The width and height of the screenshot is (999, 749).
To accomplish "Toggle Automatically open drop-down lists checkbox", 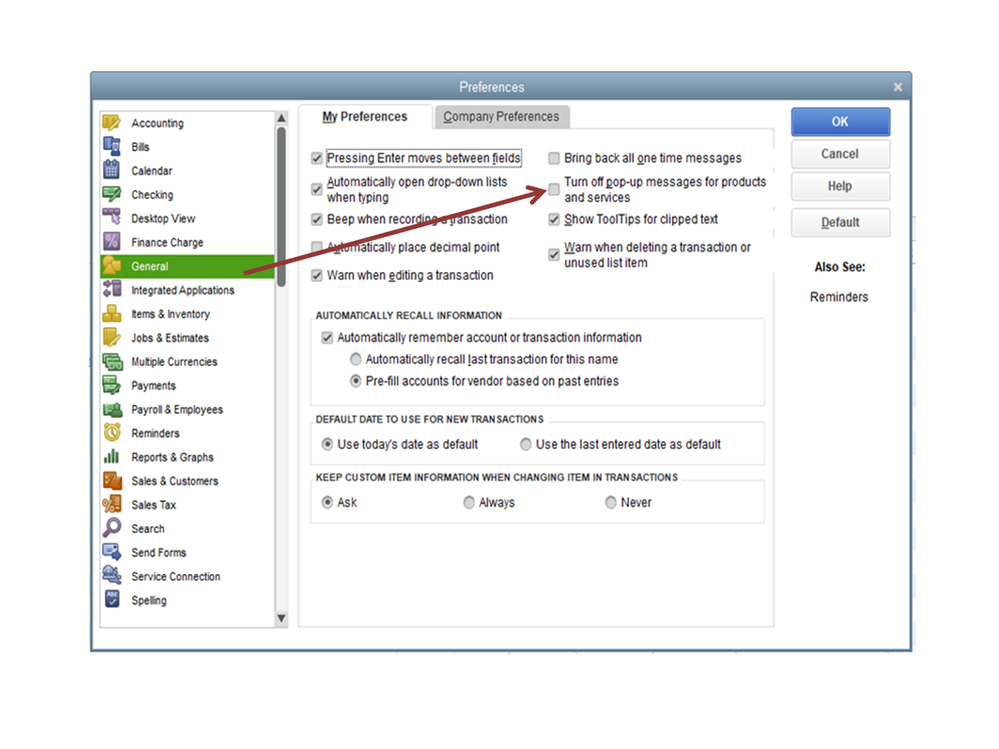I will [x=317, y=189].
